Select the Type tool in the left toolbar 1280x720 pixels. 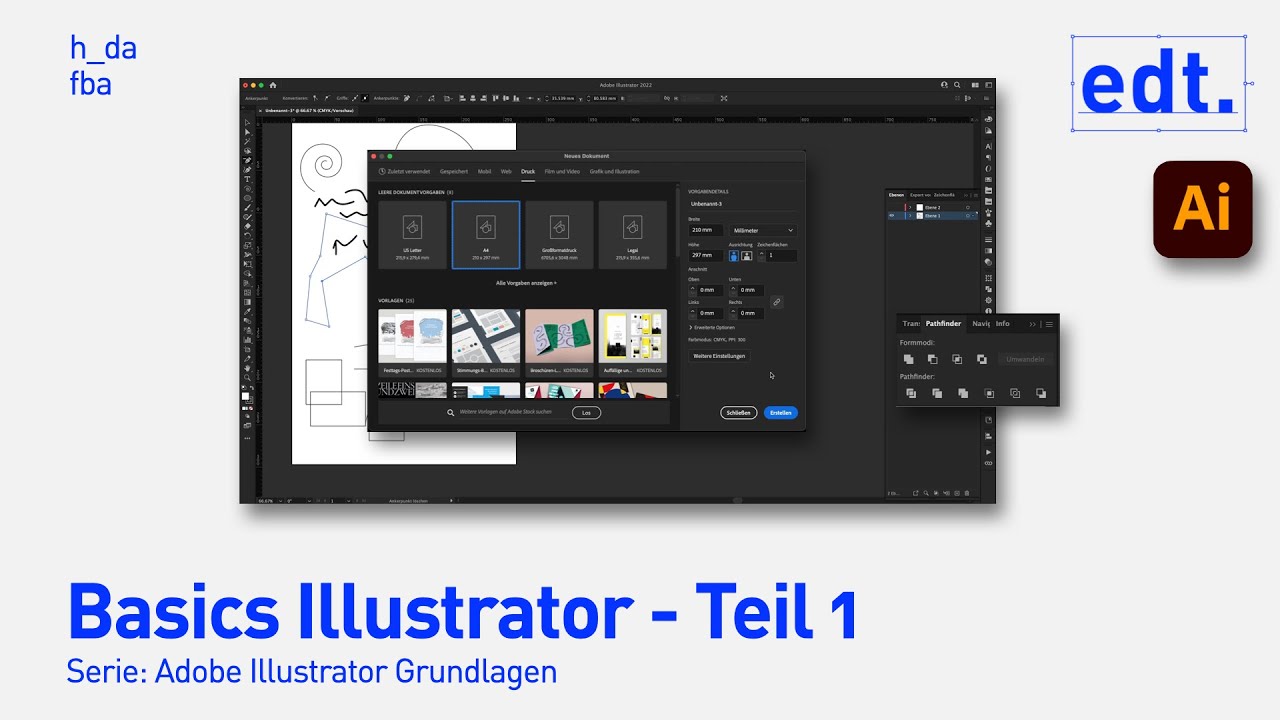click(247, 179)
